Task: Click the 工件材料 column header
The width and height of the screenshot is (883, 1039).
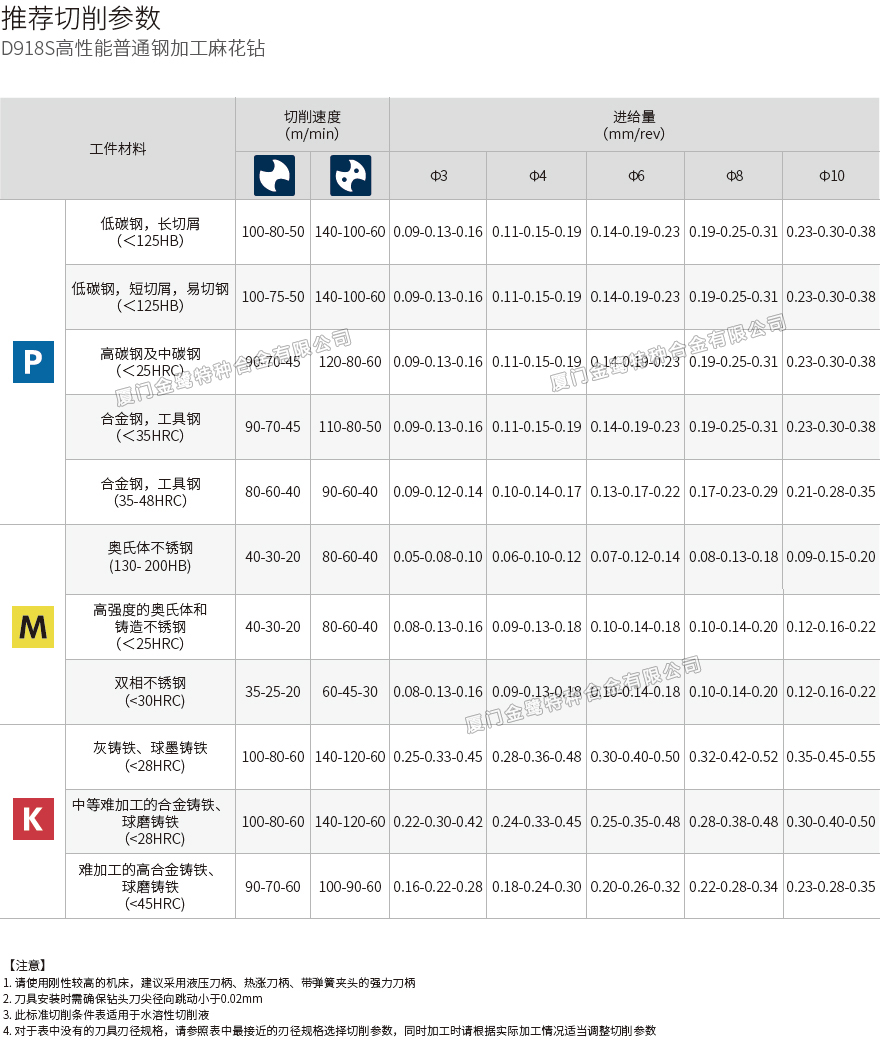Action: click(118, 149)
